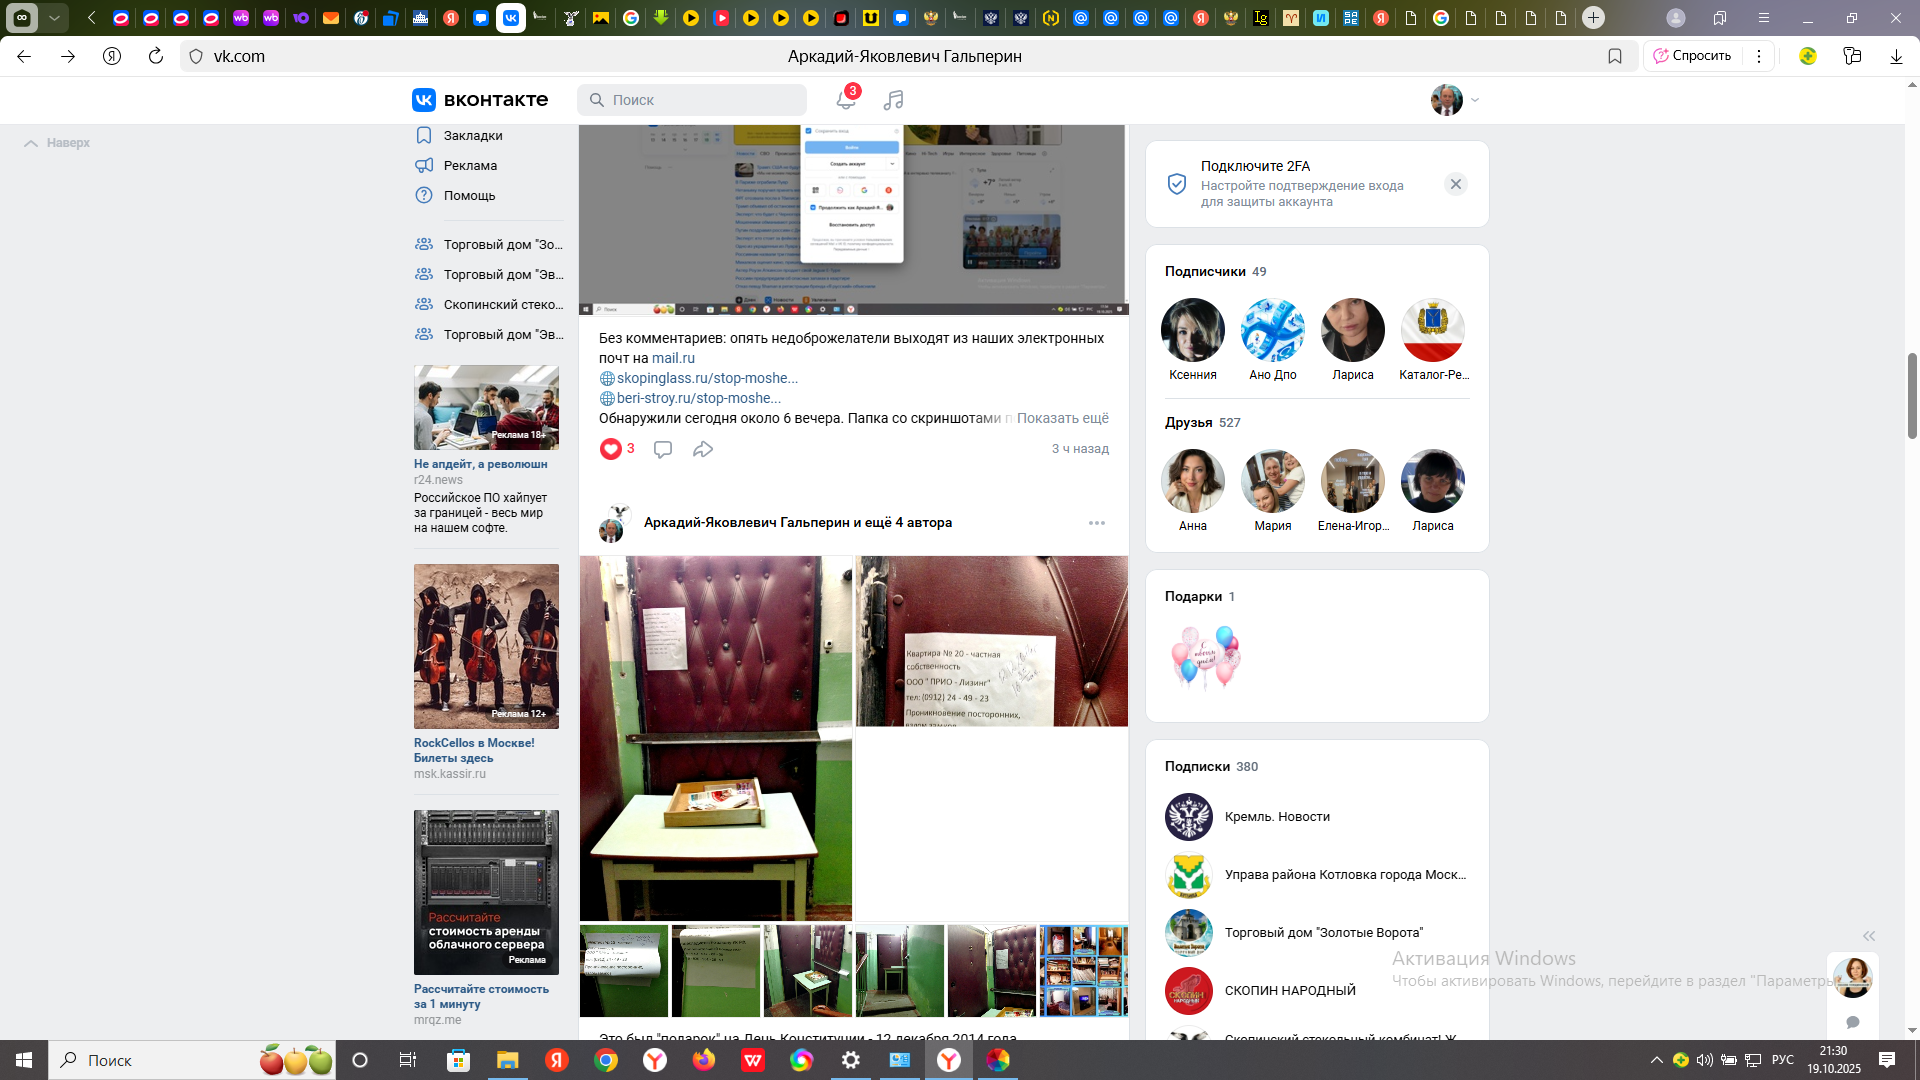Screen dimensions: 1920x1080
Task: Expand profile menu next to avatar
Action: coord(1475,100)
